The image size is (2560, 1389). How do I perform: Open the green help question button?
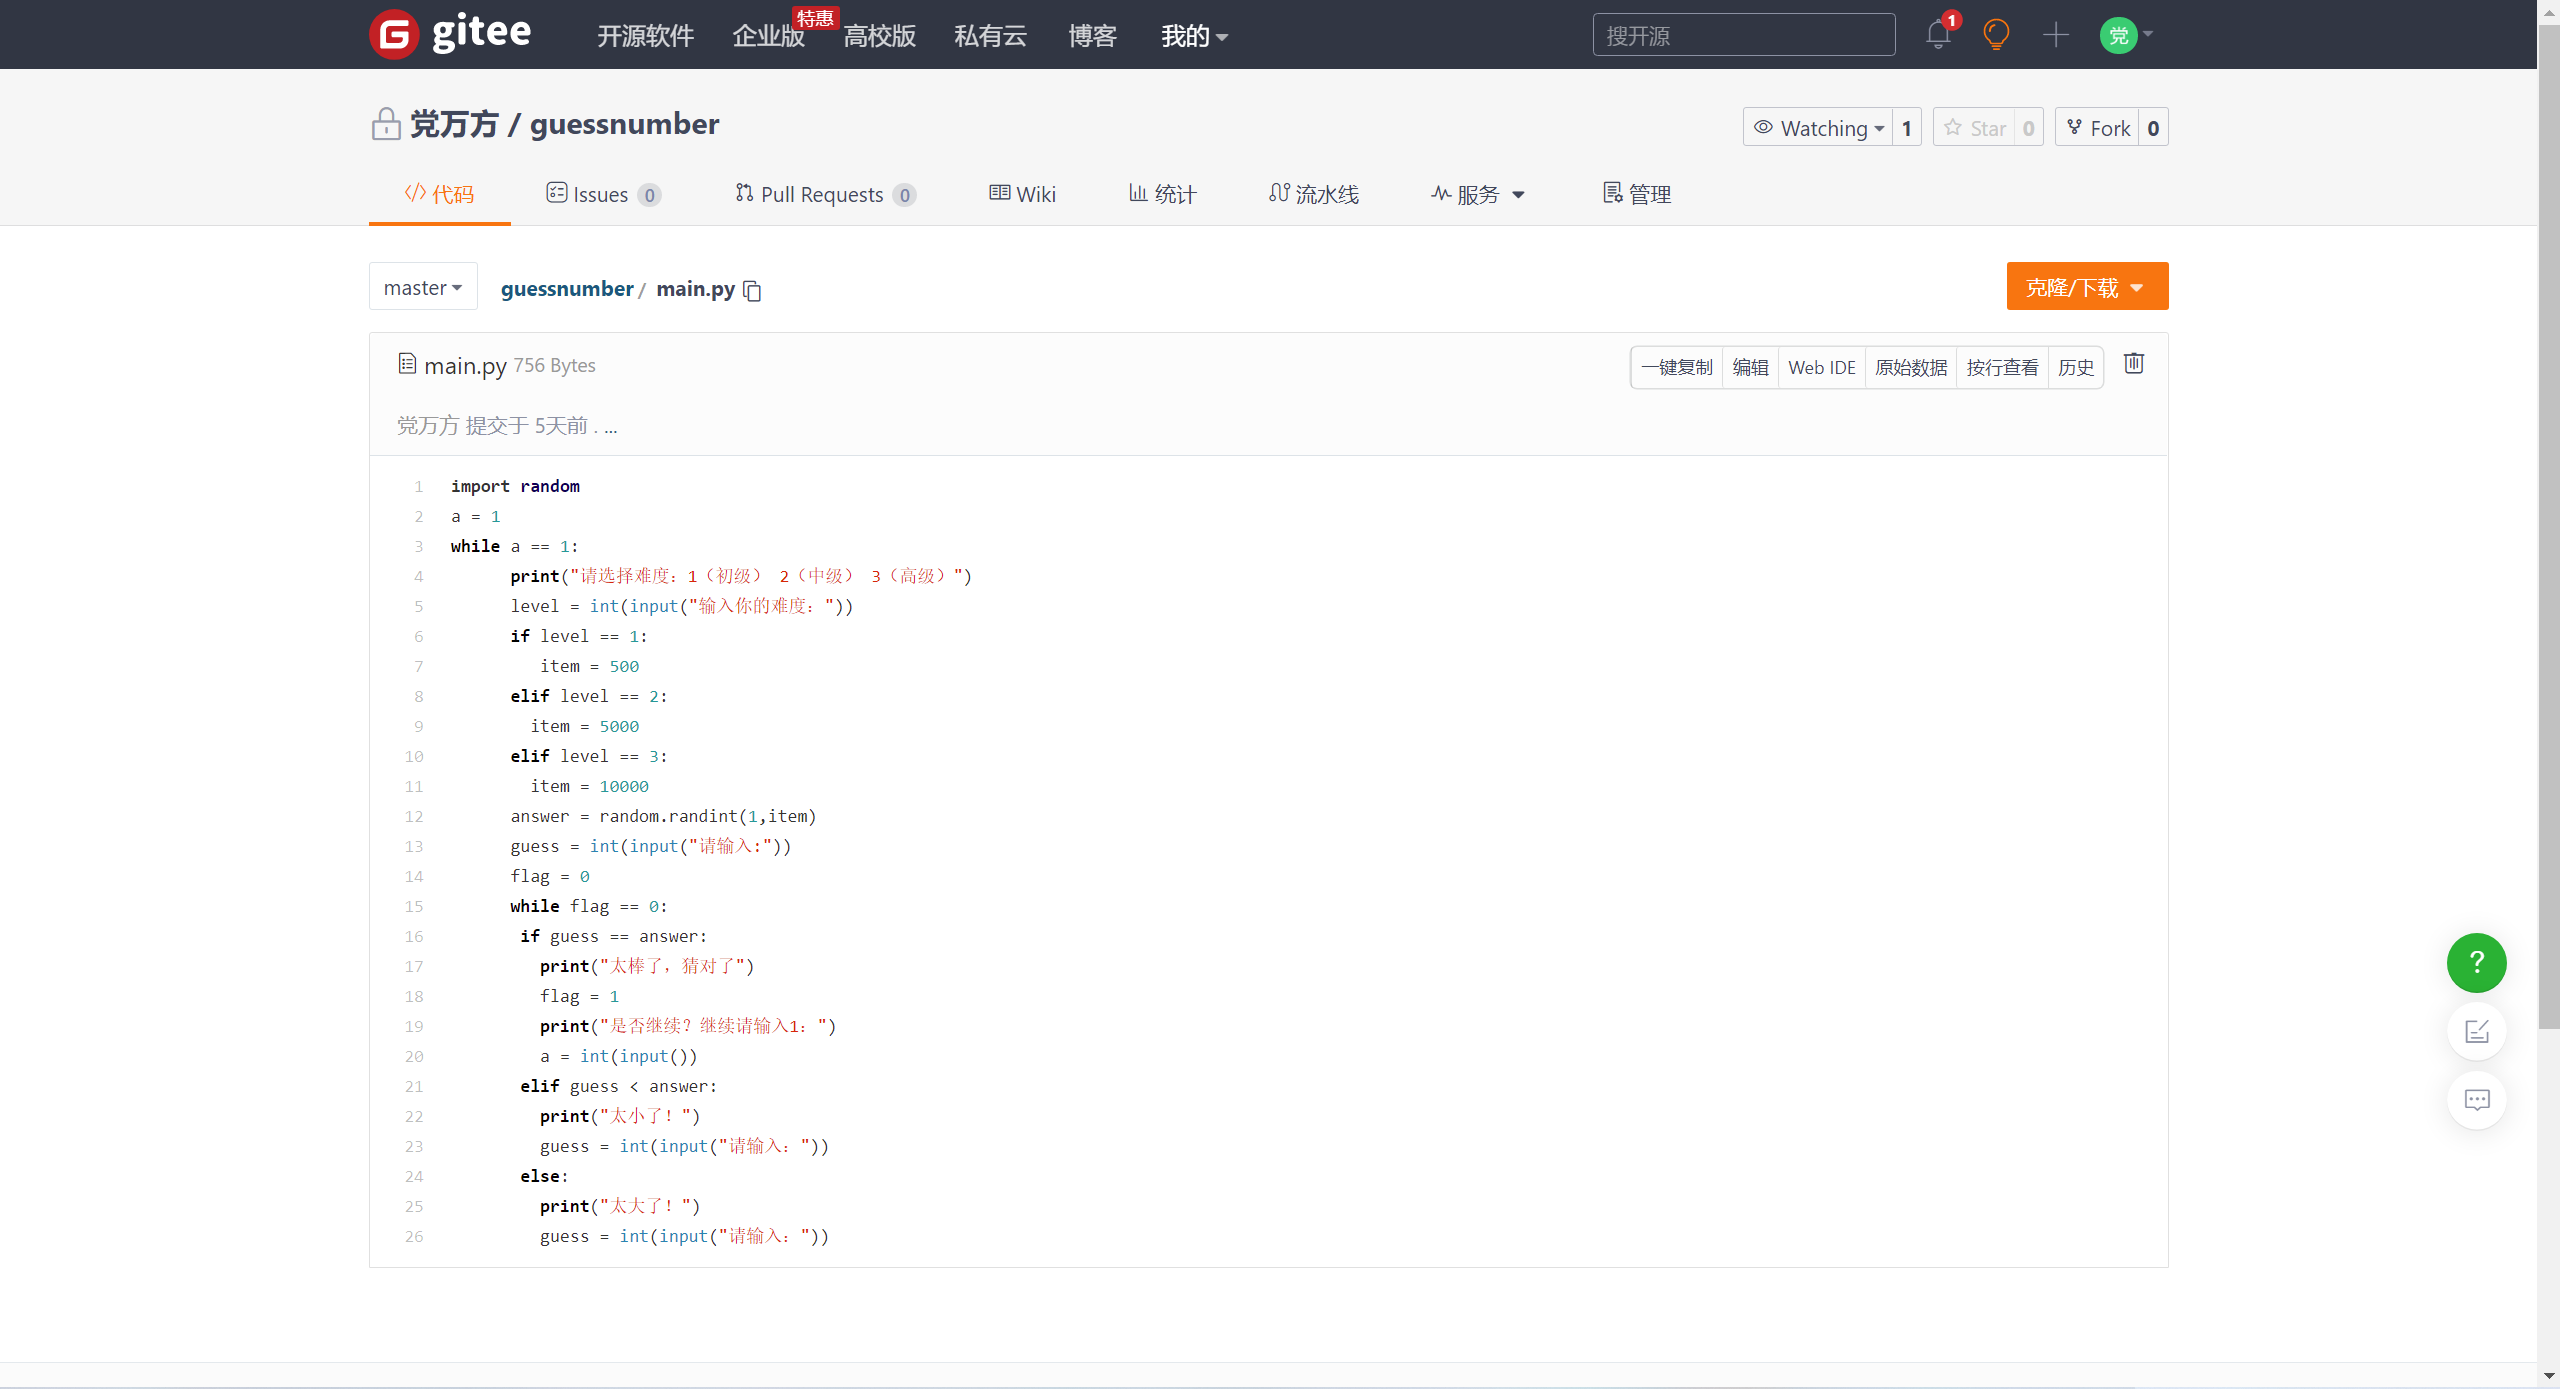[2476, 962]
